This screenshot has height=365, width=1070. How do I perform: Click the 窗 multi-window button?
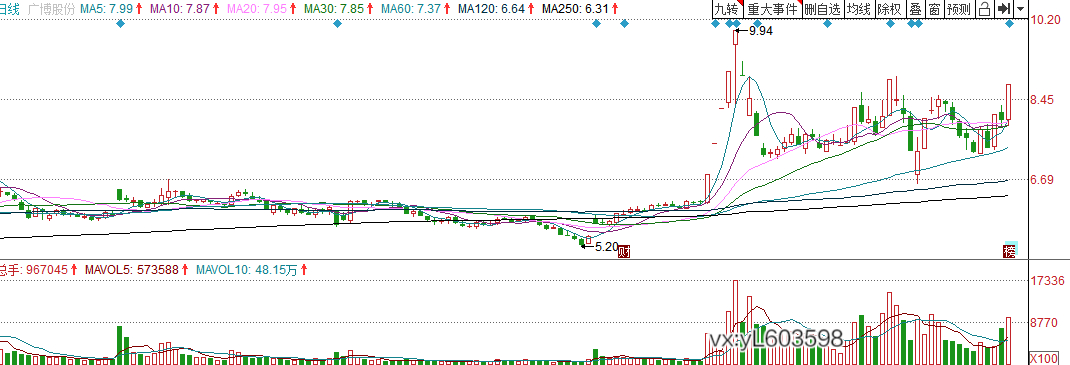934,9
